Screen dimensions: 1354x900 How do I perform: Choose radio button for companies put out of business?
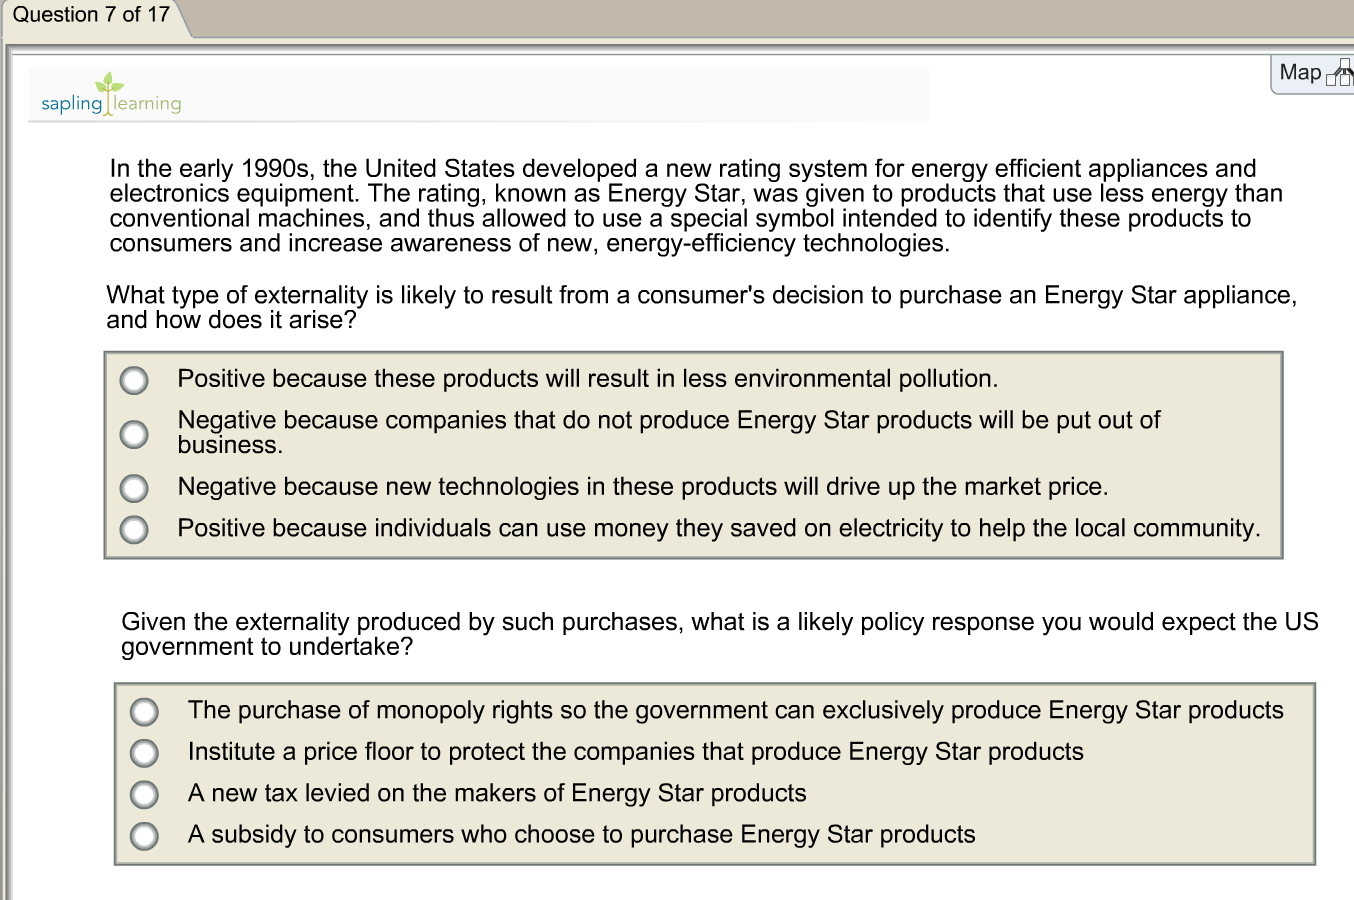click(x=134, y=434)
